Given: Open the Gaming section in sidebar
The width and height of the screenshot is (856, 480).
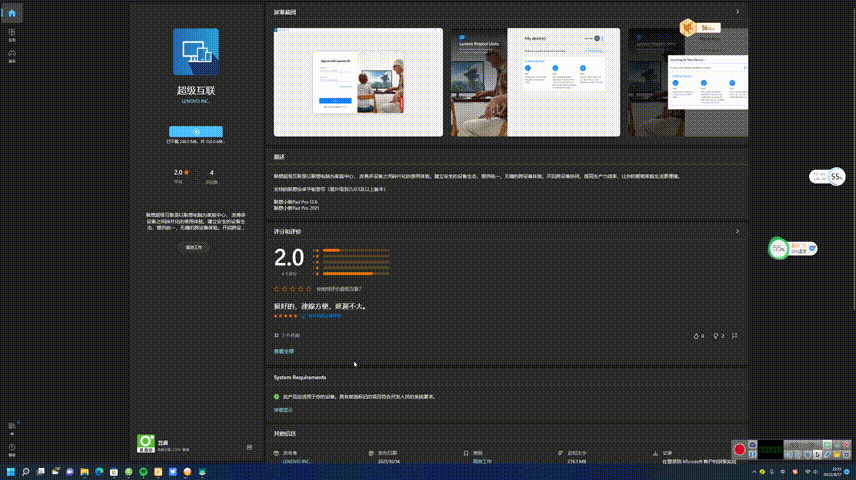Looking at the screenshot, I should [x=12, y=56].
